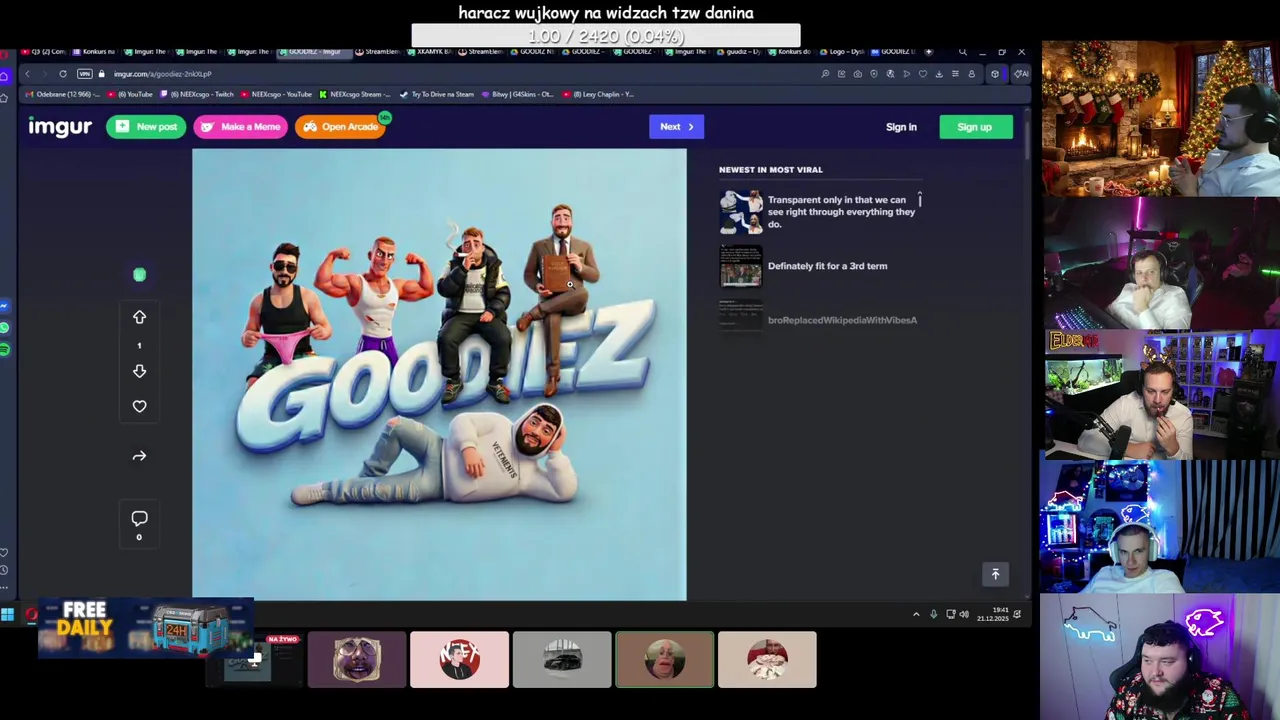Show hidden tray icons chevron
This screenshot has height=720, width=1280.
pos(916,614)
